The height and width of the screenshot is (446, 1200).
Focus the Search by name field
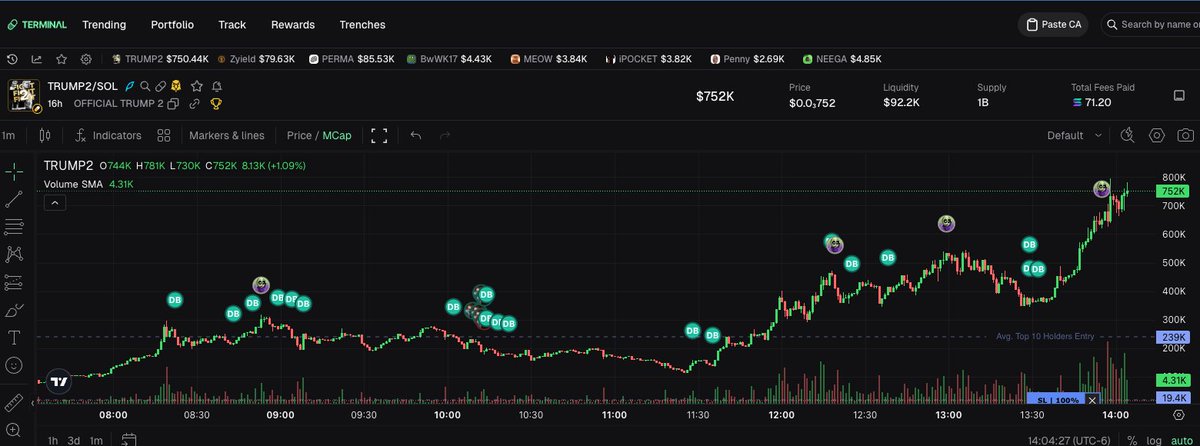(1150, 24)
